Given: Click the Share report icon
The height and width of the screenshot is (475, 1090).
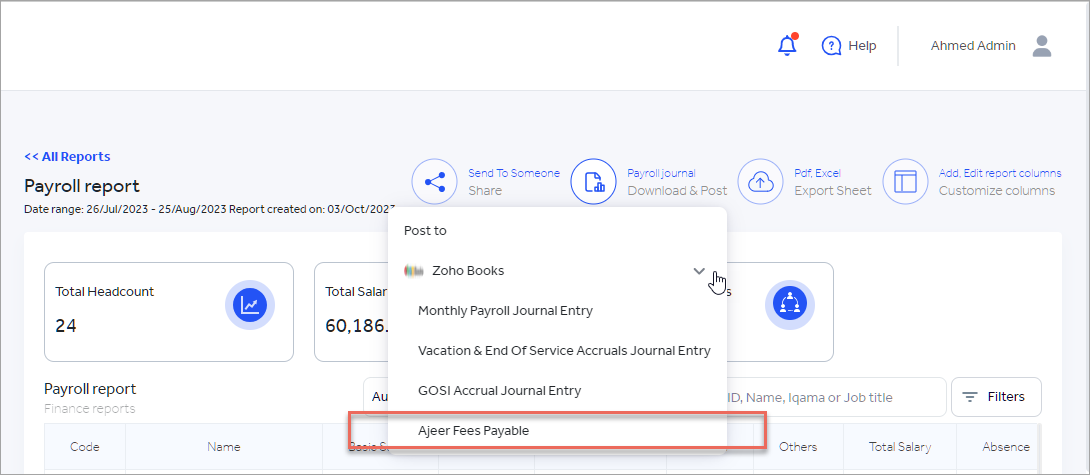Looking at the screenshot, I should tap(434, 182).
